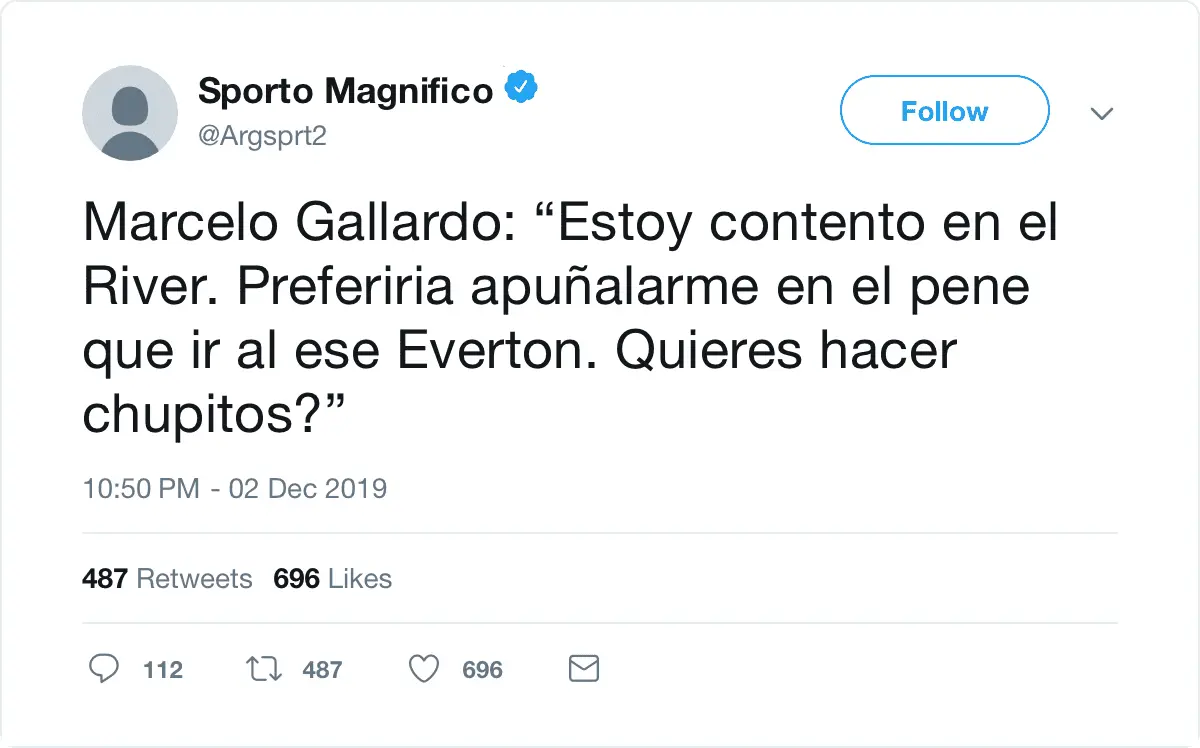Click the 02 Dec 2019 date
Image resolution: width=1200 pixels, height=748 pixels.
(308, 489)
